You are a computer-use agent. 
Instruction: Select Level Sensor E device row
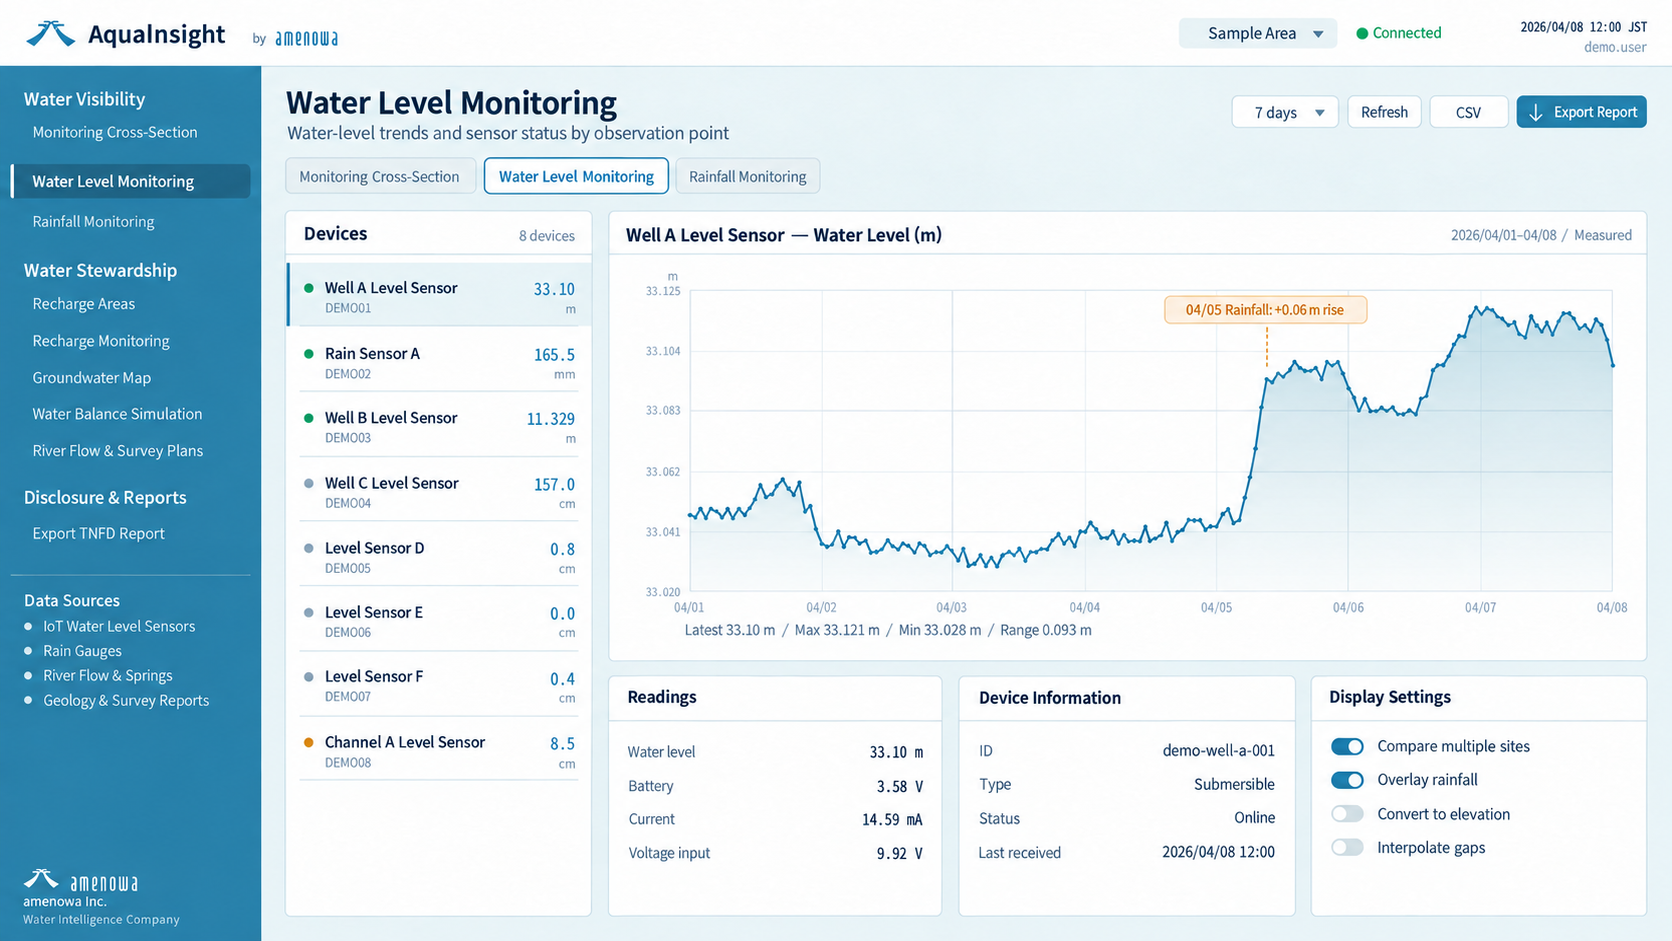439,620
